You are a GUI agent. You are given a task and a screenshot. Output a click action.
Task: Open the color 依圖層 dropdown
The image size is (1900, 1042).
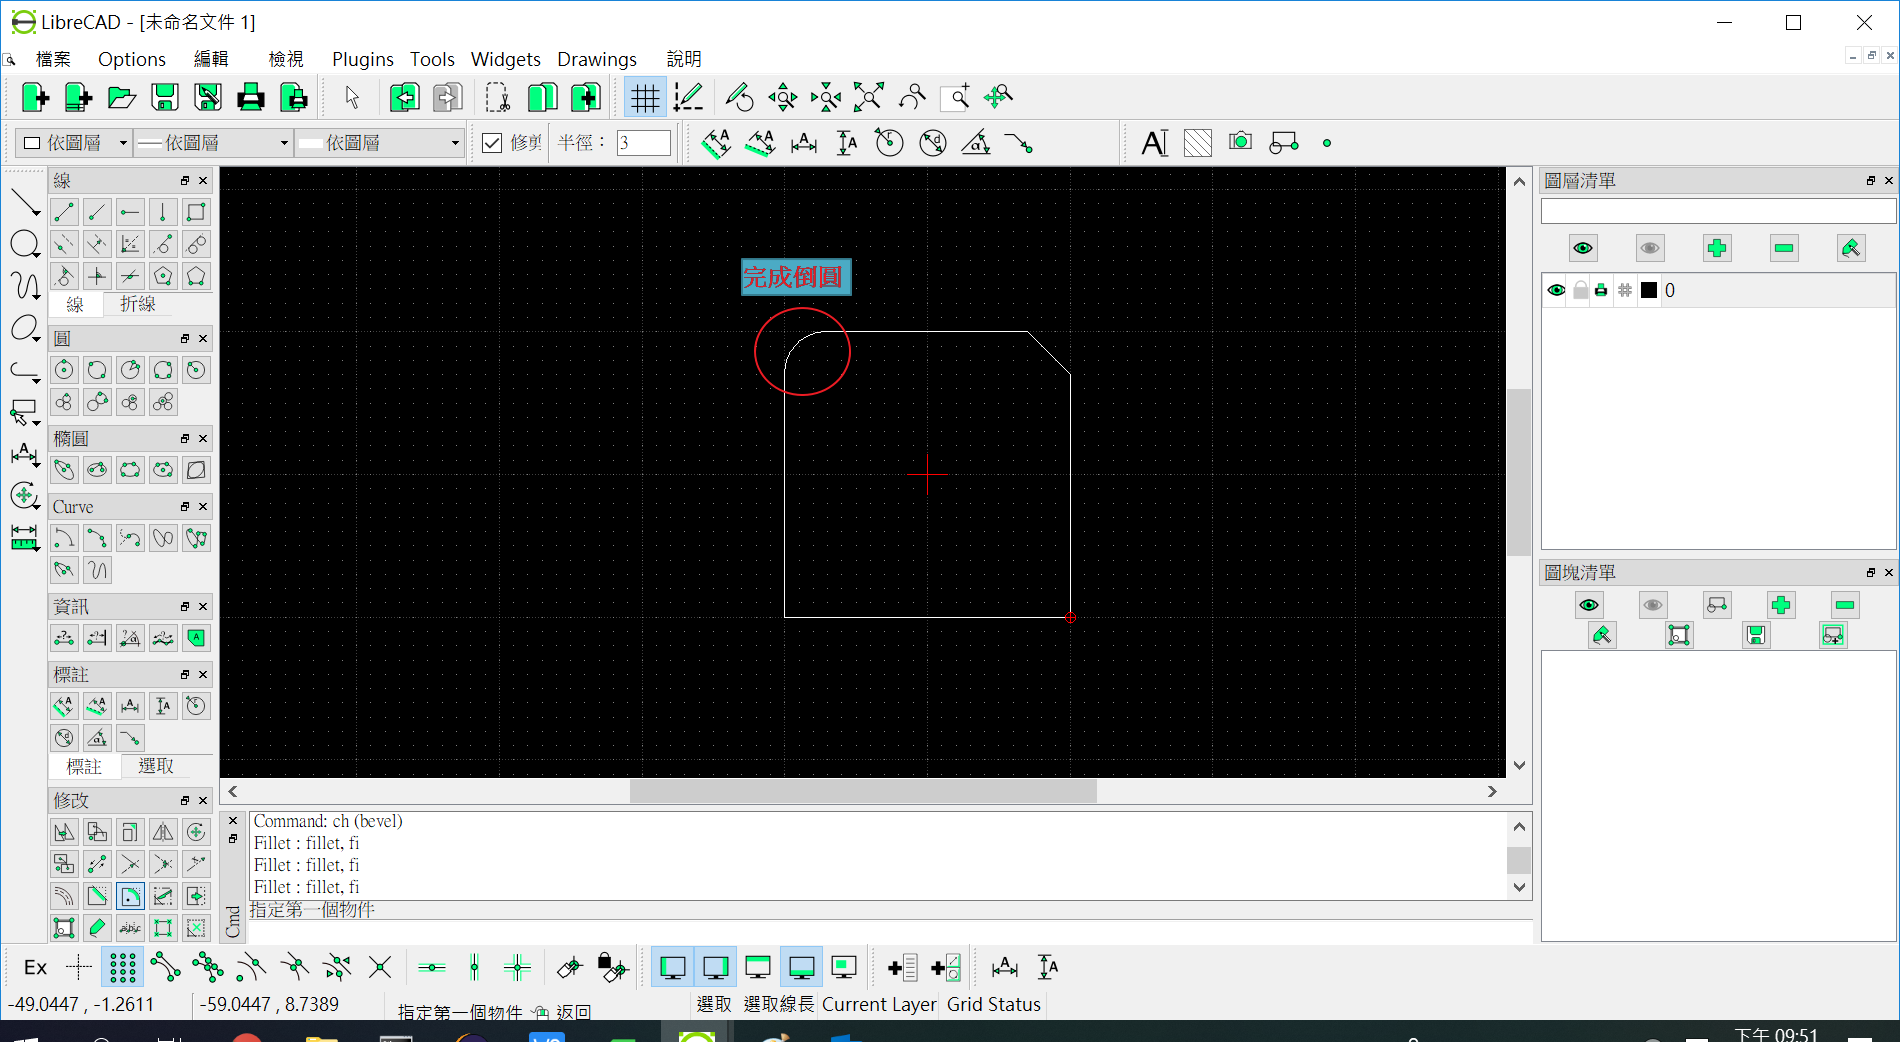(x=75, y=143)
